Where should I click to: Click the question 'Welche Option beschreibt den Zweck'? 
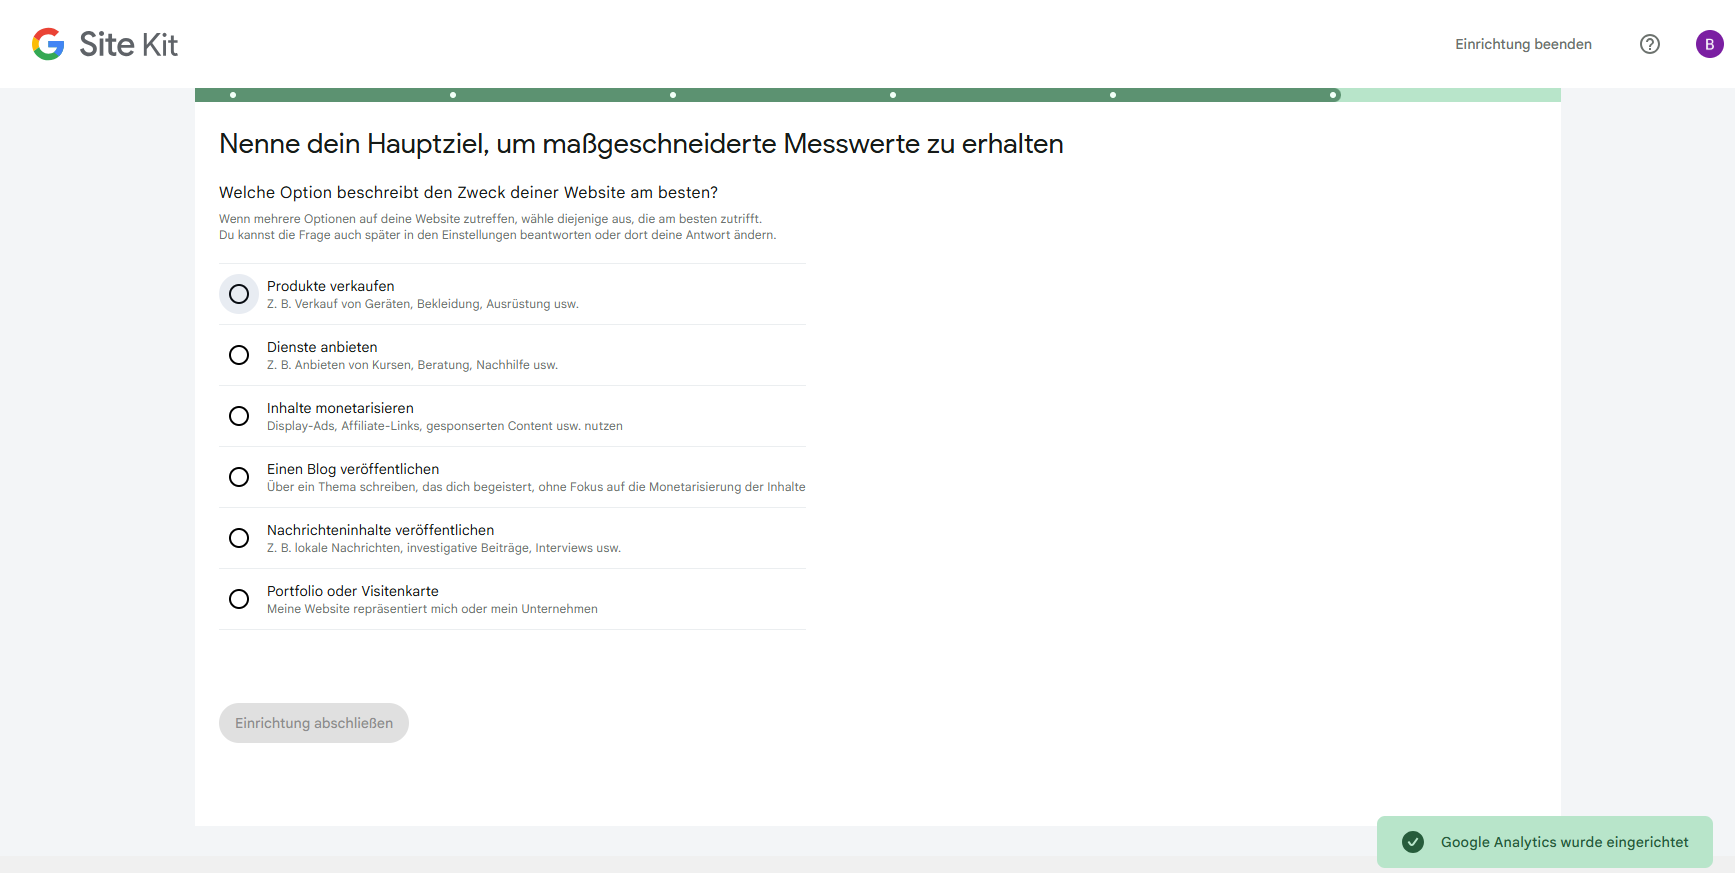pyautogui.click(x=469, y=192)
